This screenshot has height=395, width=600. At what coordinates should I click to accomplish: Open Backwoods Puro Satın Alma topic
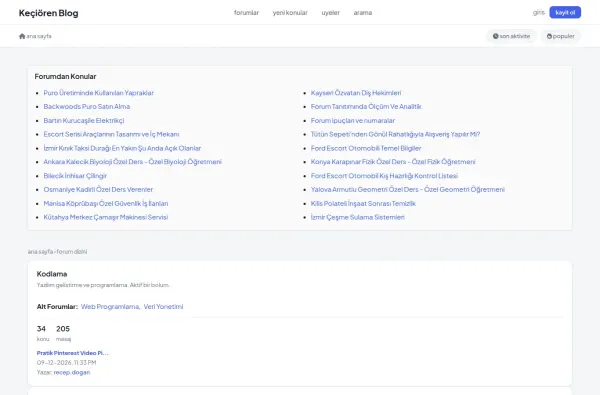click(x=87, y=106)
